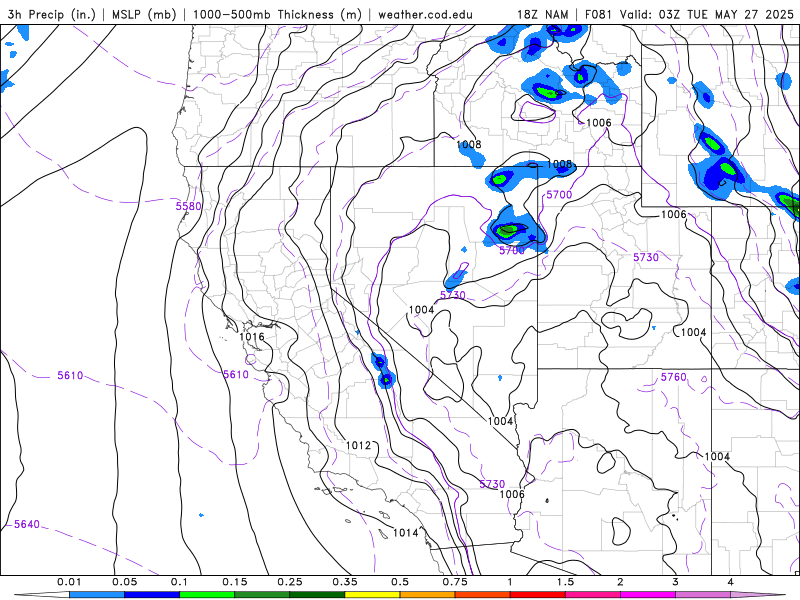Click the 0.01 legend value
Screen dimensions: 800x600
coord(69,582)
